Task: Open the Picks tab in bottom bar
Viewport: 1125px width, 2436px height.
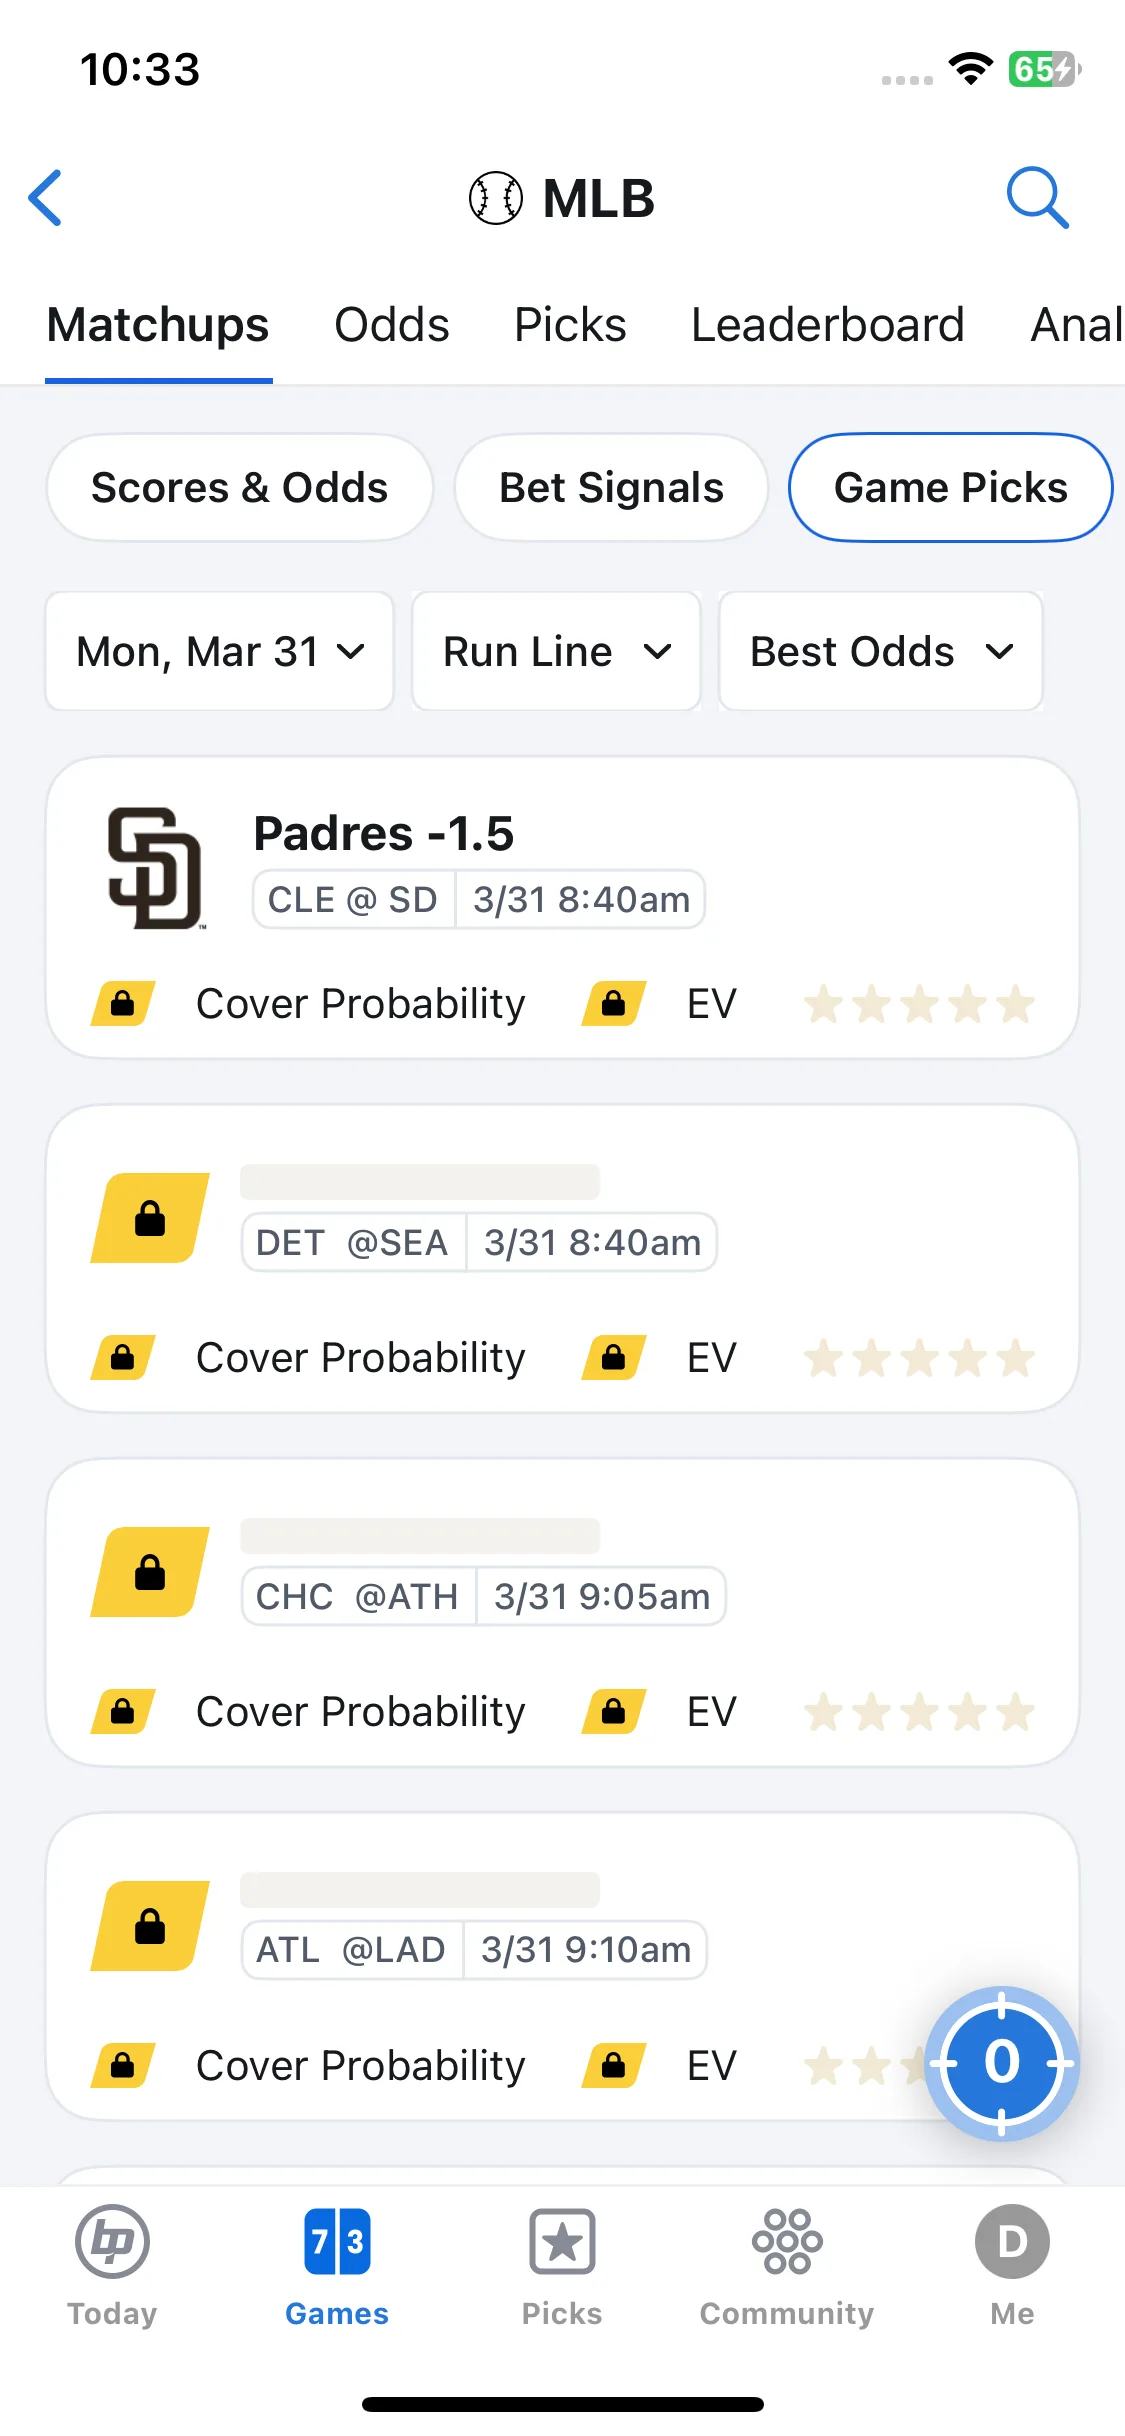Action: tap(562, 2266)
